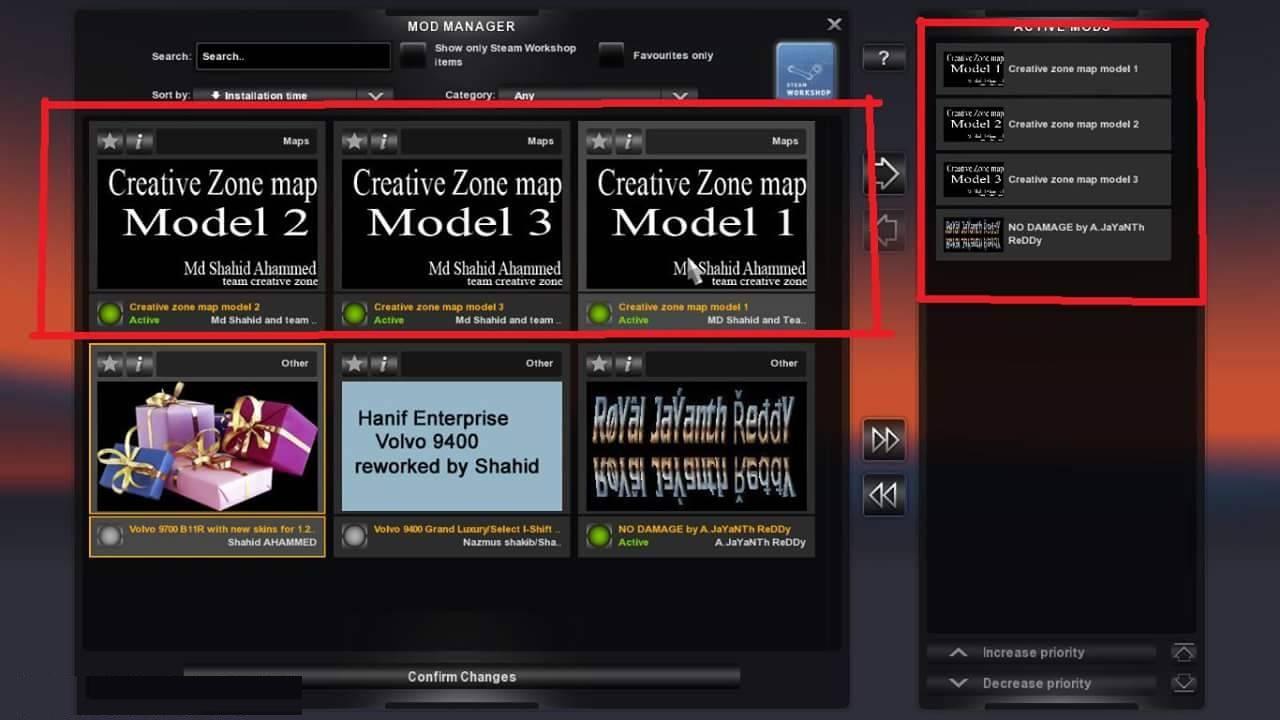Tick the Favourites only checkbox

(x=611, y=55)
